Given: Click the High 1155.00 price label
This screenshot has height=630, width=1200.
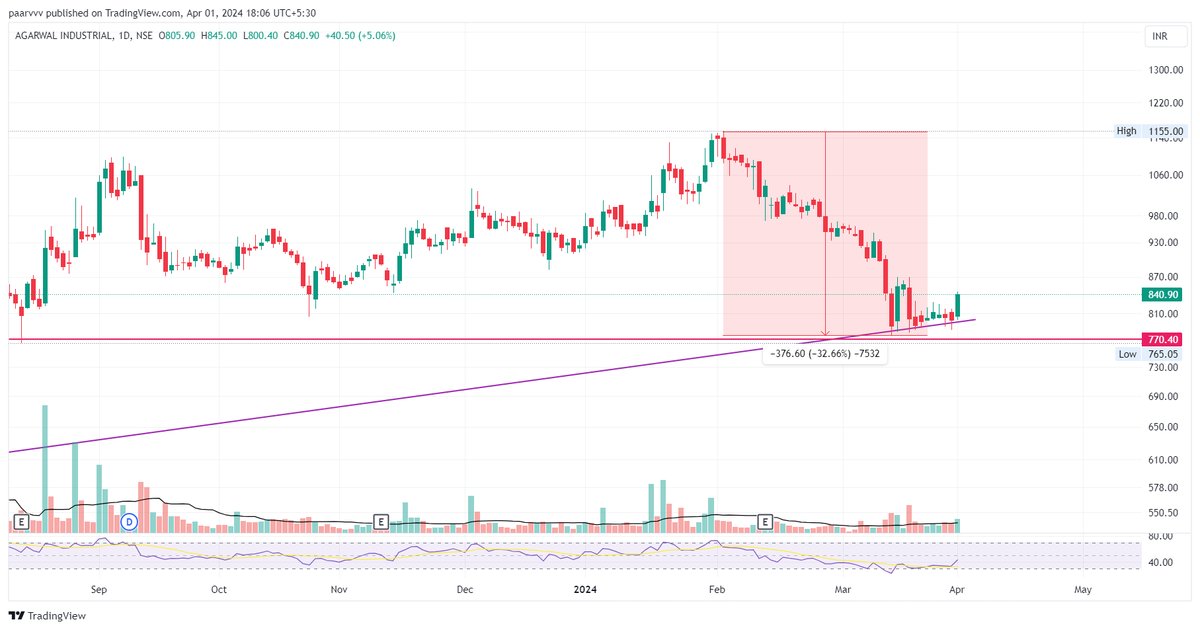Looking at the screenshot, I should (1150, 131).
